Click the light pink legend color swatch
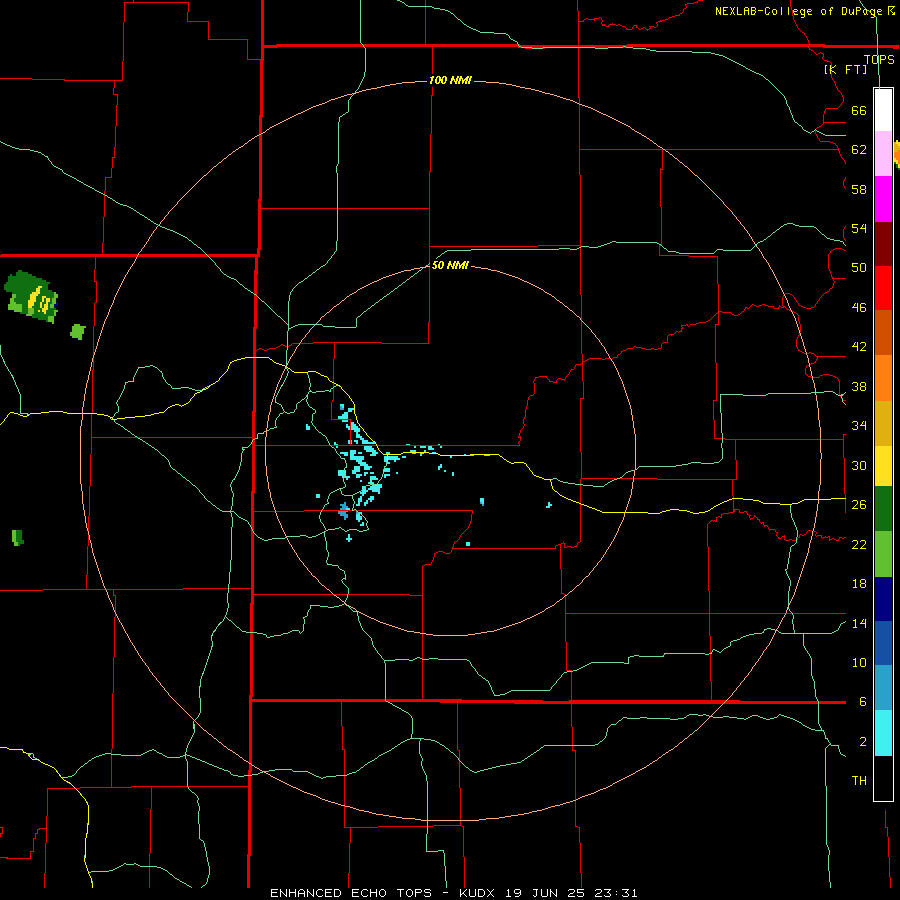Viewport: 900px width, 900px height. (883, 154)
